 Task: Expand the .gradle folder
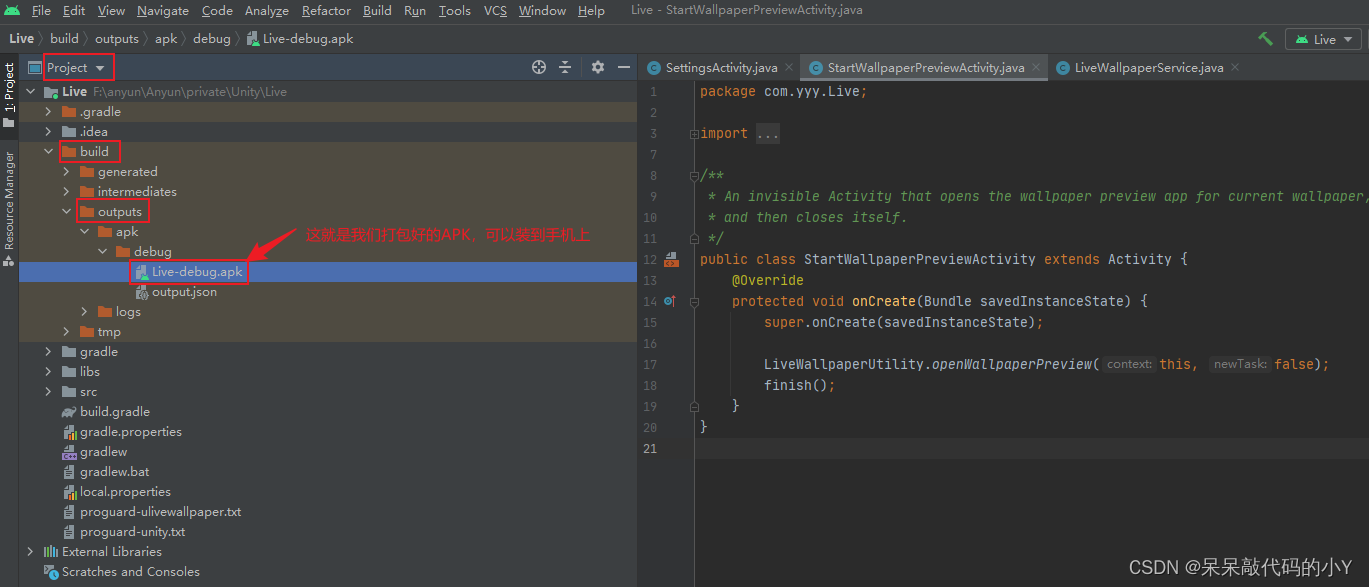(x=48, y=112)
